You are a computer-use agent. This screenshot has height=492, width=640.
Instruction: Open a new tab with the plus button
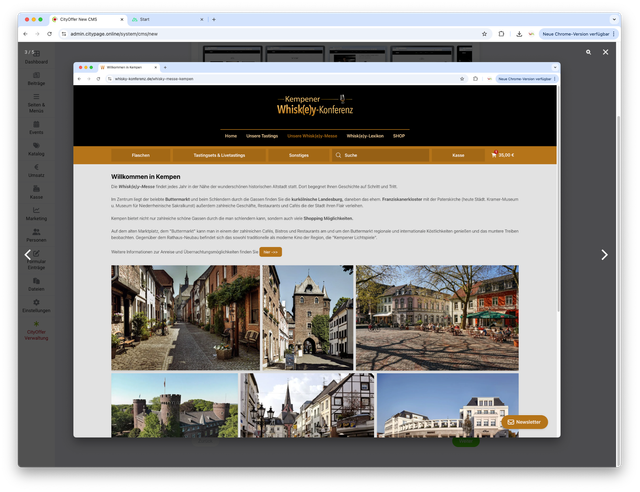[213, 19]
